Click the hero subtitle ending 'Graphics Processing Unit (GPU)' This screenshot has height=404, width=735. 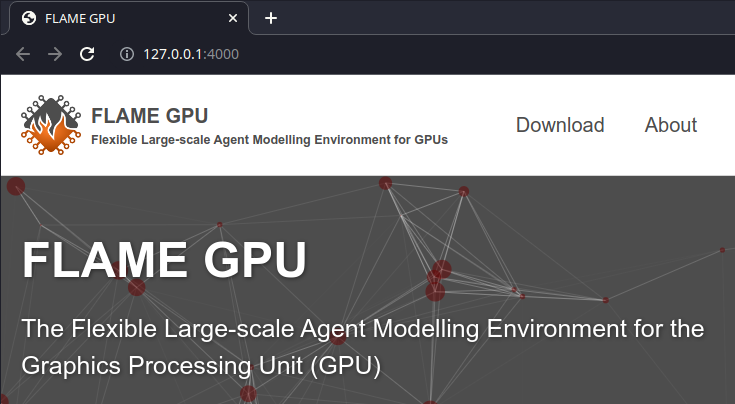point(363,347)
